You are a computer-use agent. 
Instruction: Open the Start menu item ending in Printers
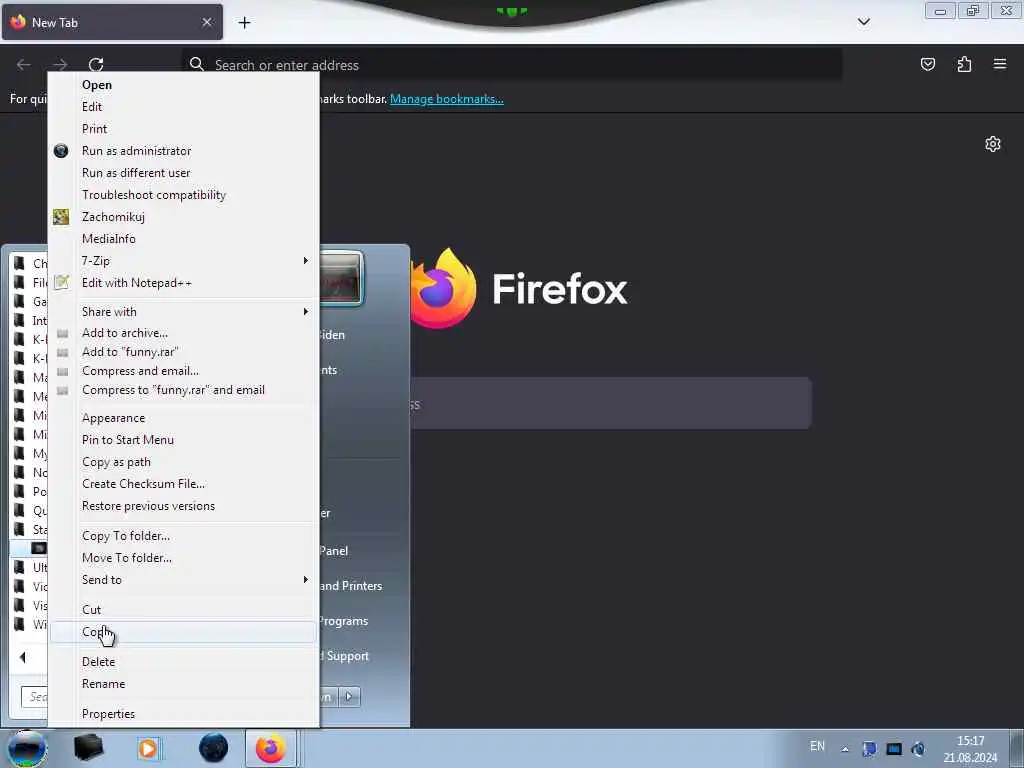click(351, 586)
